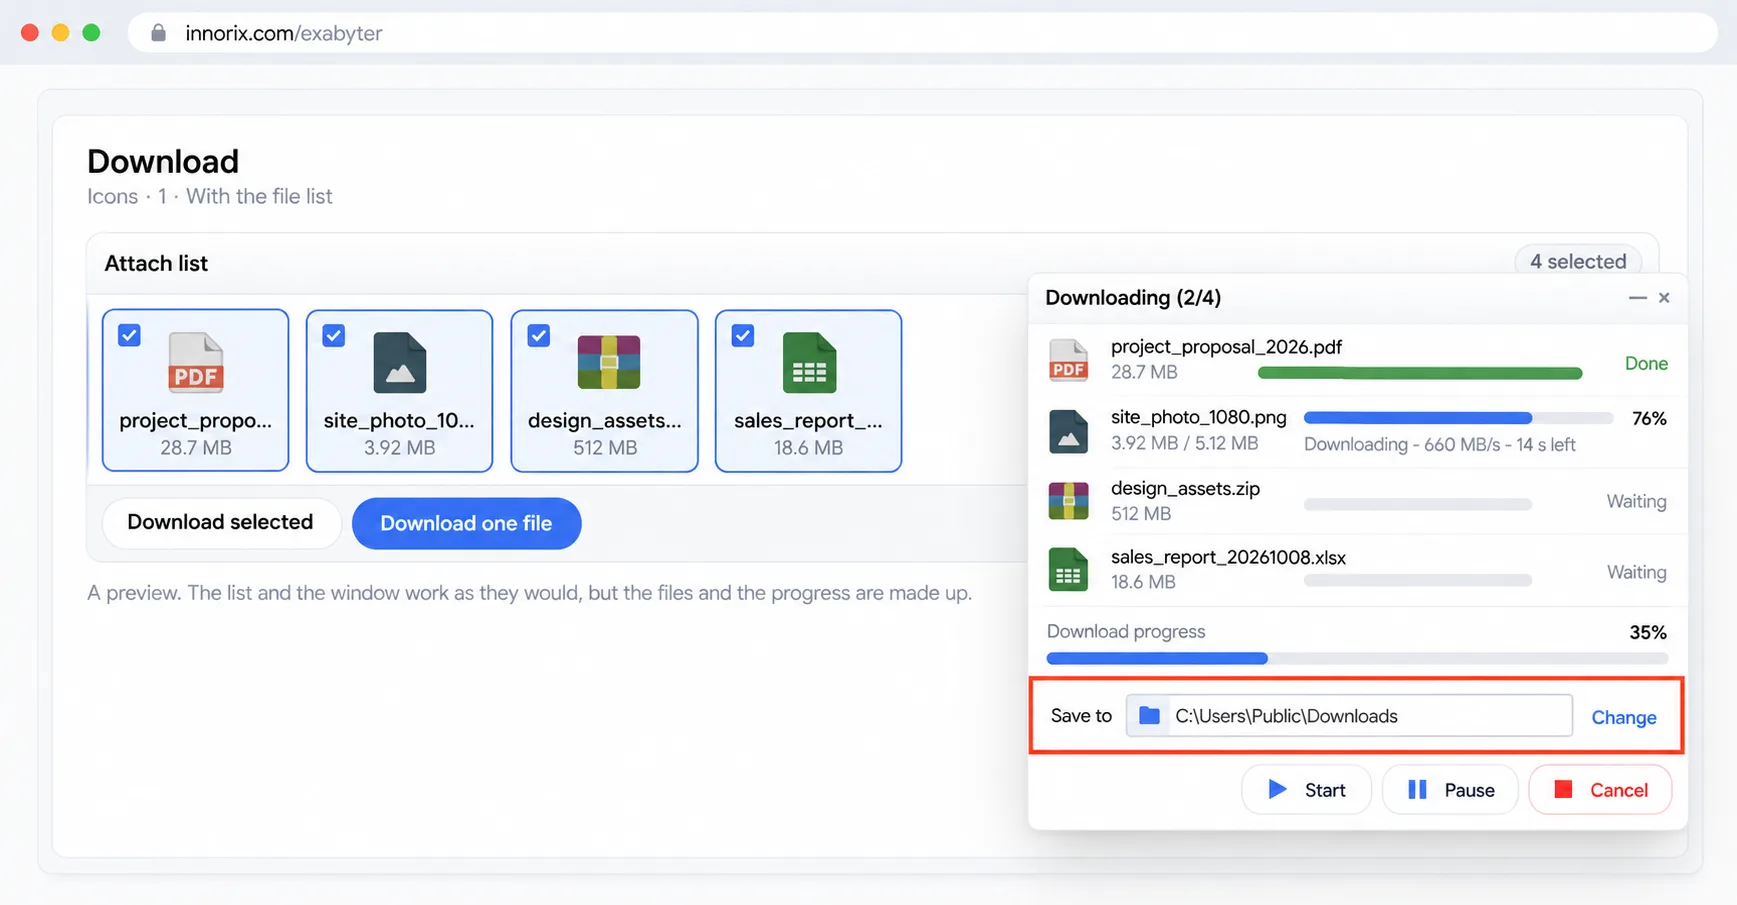1737x905 pixels.
Task: Uncheck the site_photo_10... file checkbox
Action: tap(334, 335)
